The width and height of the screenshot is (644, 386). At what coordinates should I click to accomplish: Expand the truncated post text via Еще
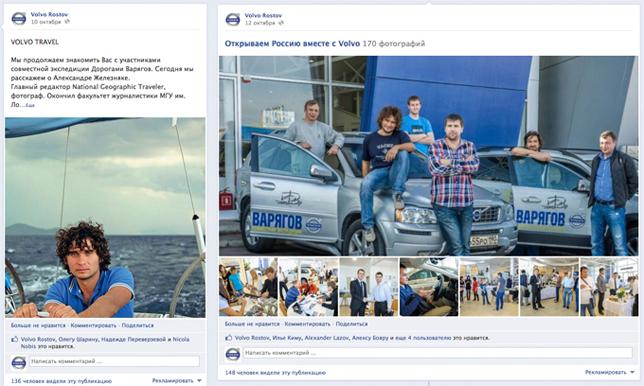pyautogui.click(x=30, y=106)
